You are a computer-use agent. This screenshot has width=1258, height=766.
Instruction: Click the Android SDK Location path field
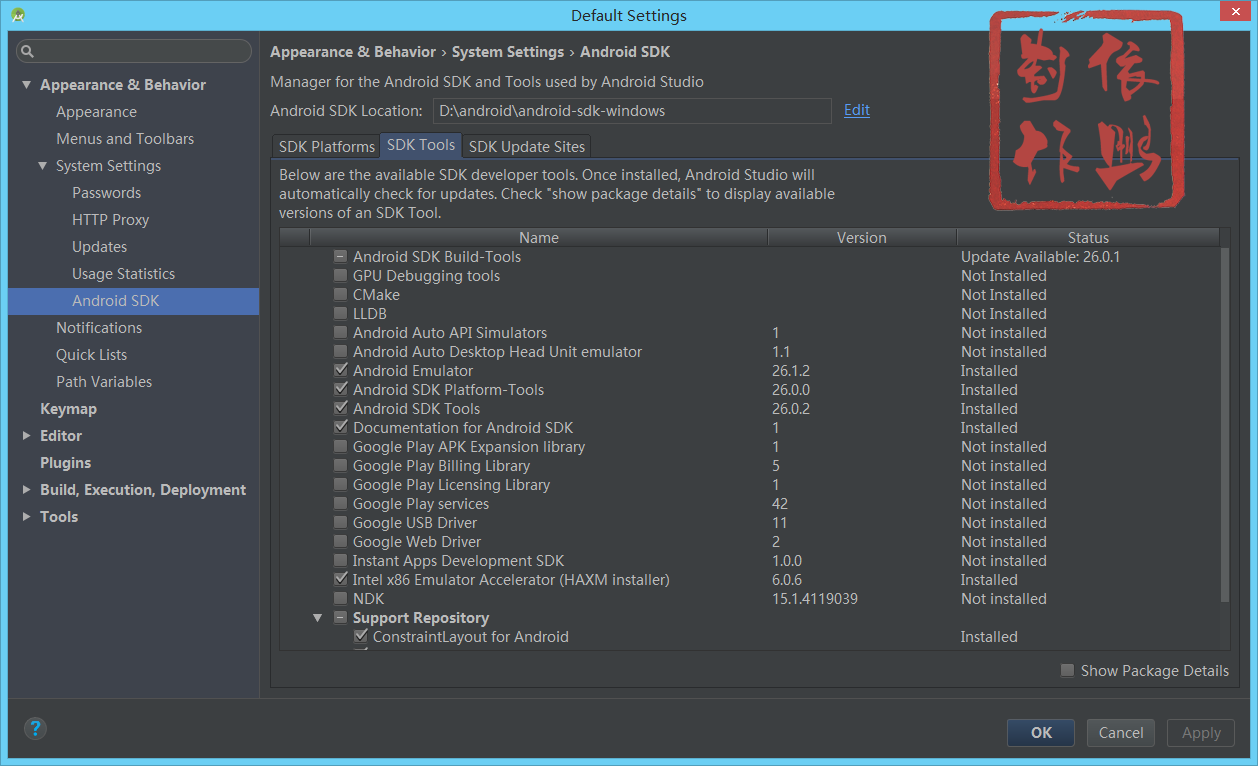631,111
